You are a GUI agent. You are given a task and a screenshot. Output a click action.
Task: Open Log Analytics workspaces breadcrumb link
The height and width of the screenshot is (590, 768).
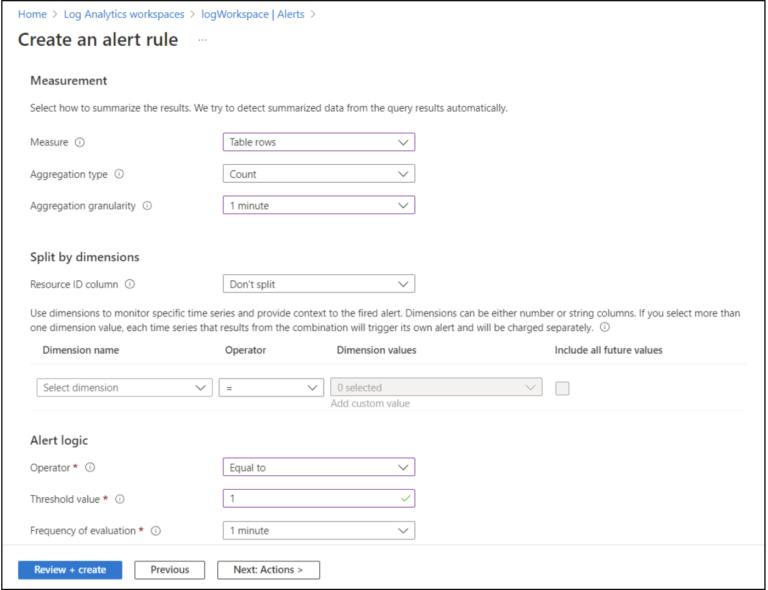click(x=125, y=14)
